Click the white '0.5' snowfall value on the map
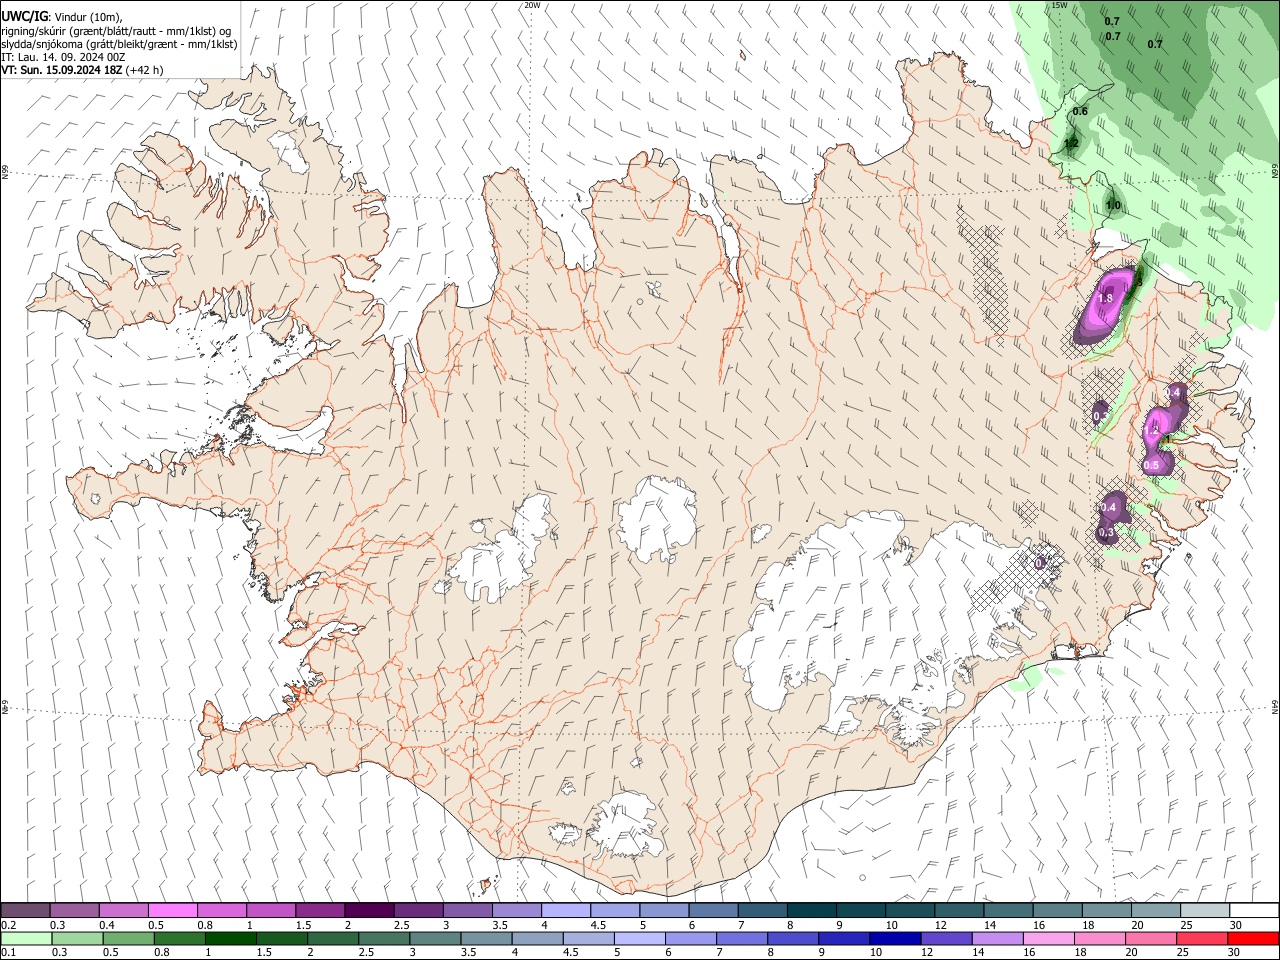The height and width of the screenshot is (960, 1280). [x=1151, y=465]
